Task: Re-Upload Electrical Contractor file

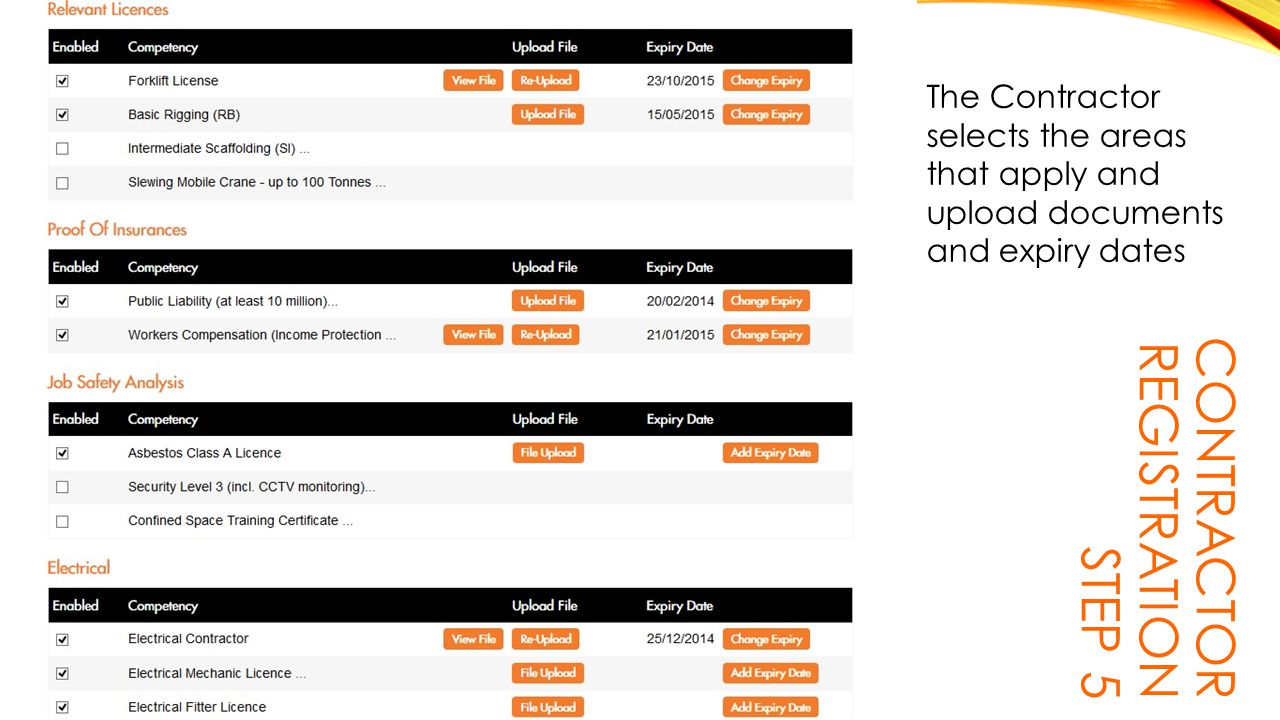Action: pyautogui.click(x=546, y=639)
